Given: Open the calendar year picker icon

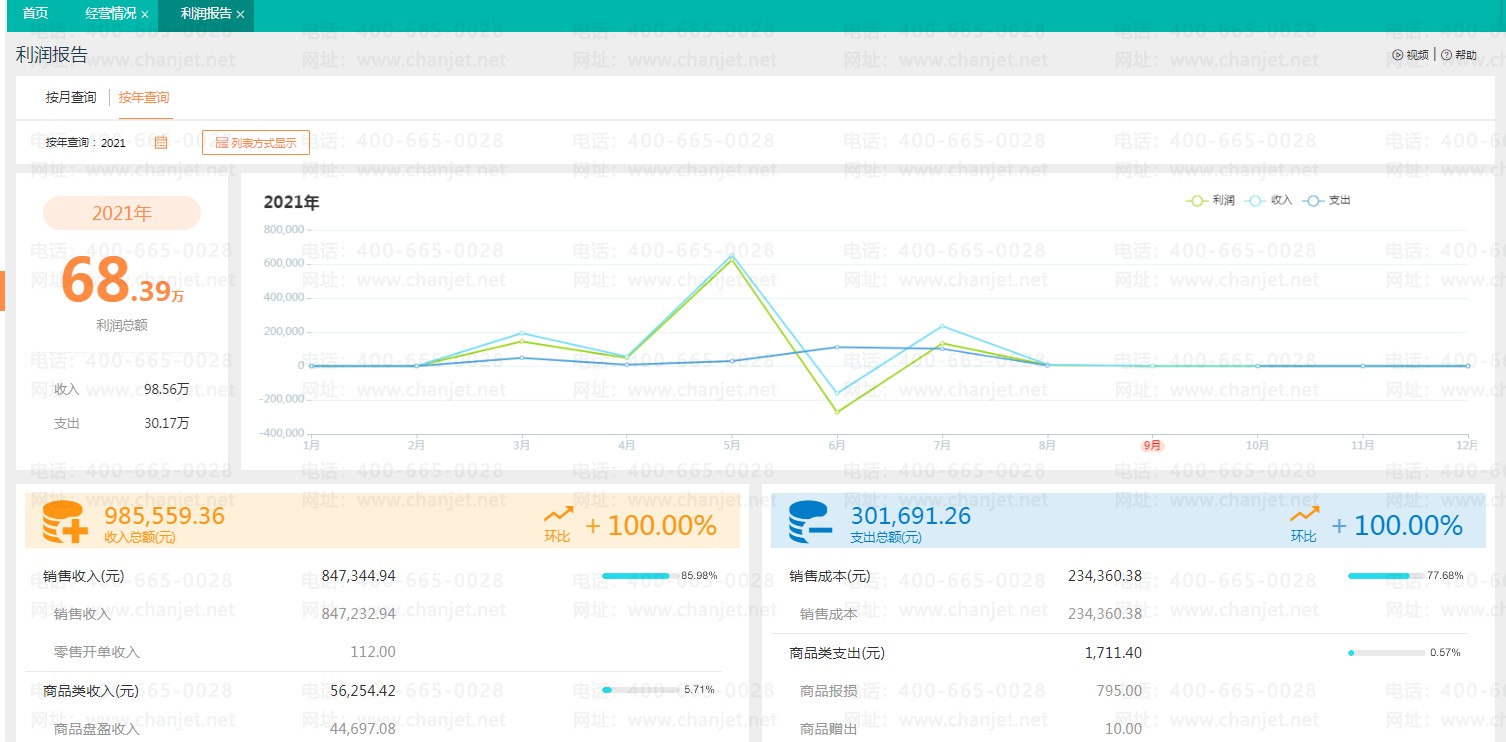Looking at the screenshot, I should [x=161, y=143].
